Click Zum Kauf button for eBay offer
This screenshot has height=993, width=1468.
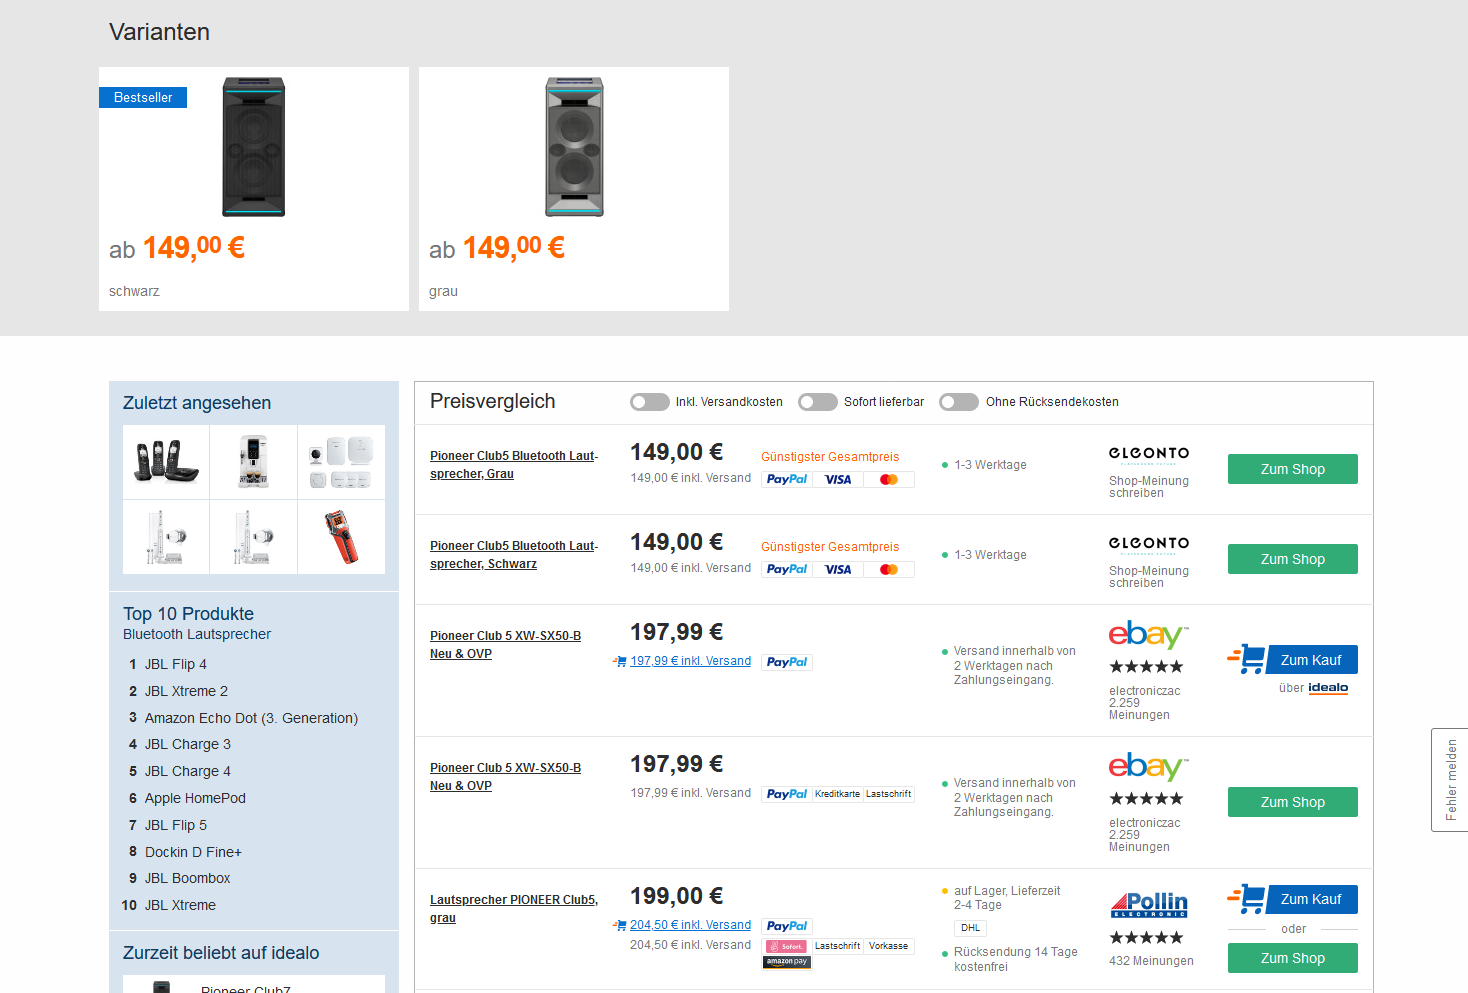1311,660
